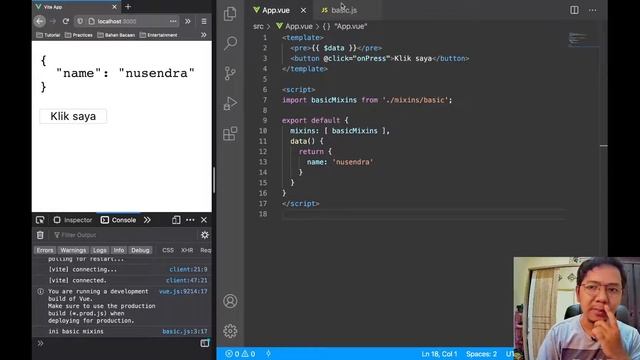Open errors and warnings in status bar
The height and width of the screenshot is (360, 640).
tap(240, 354)
